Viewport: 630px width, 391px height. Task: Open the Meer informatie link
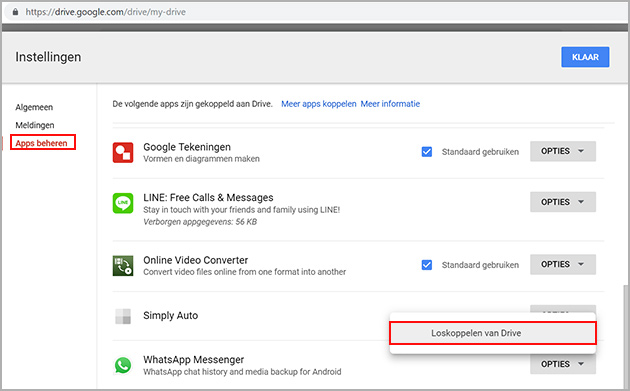(390, 104)
